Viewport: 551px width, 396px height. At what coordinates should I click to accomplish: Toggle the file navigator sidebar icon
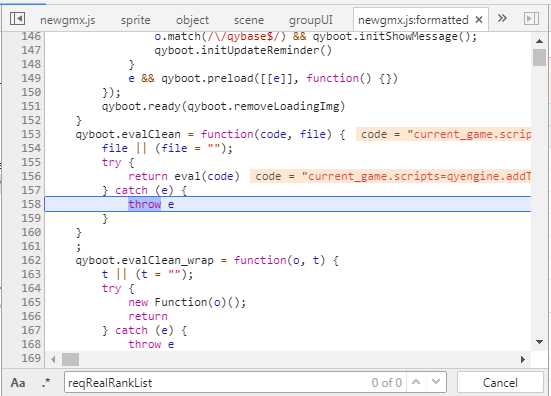[17, 19]
